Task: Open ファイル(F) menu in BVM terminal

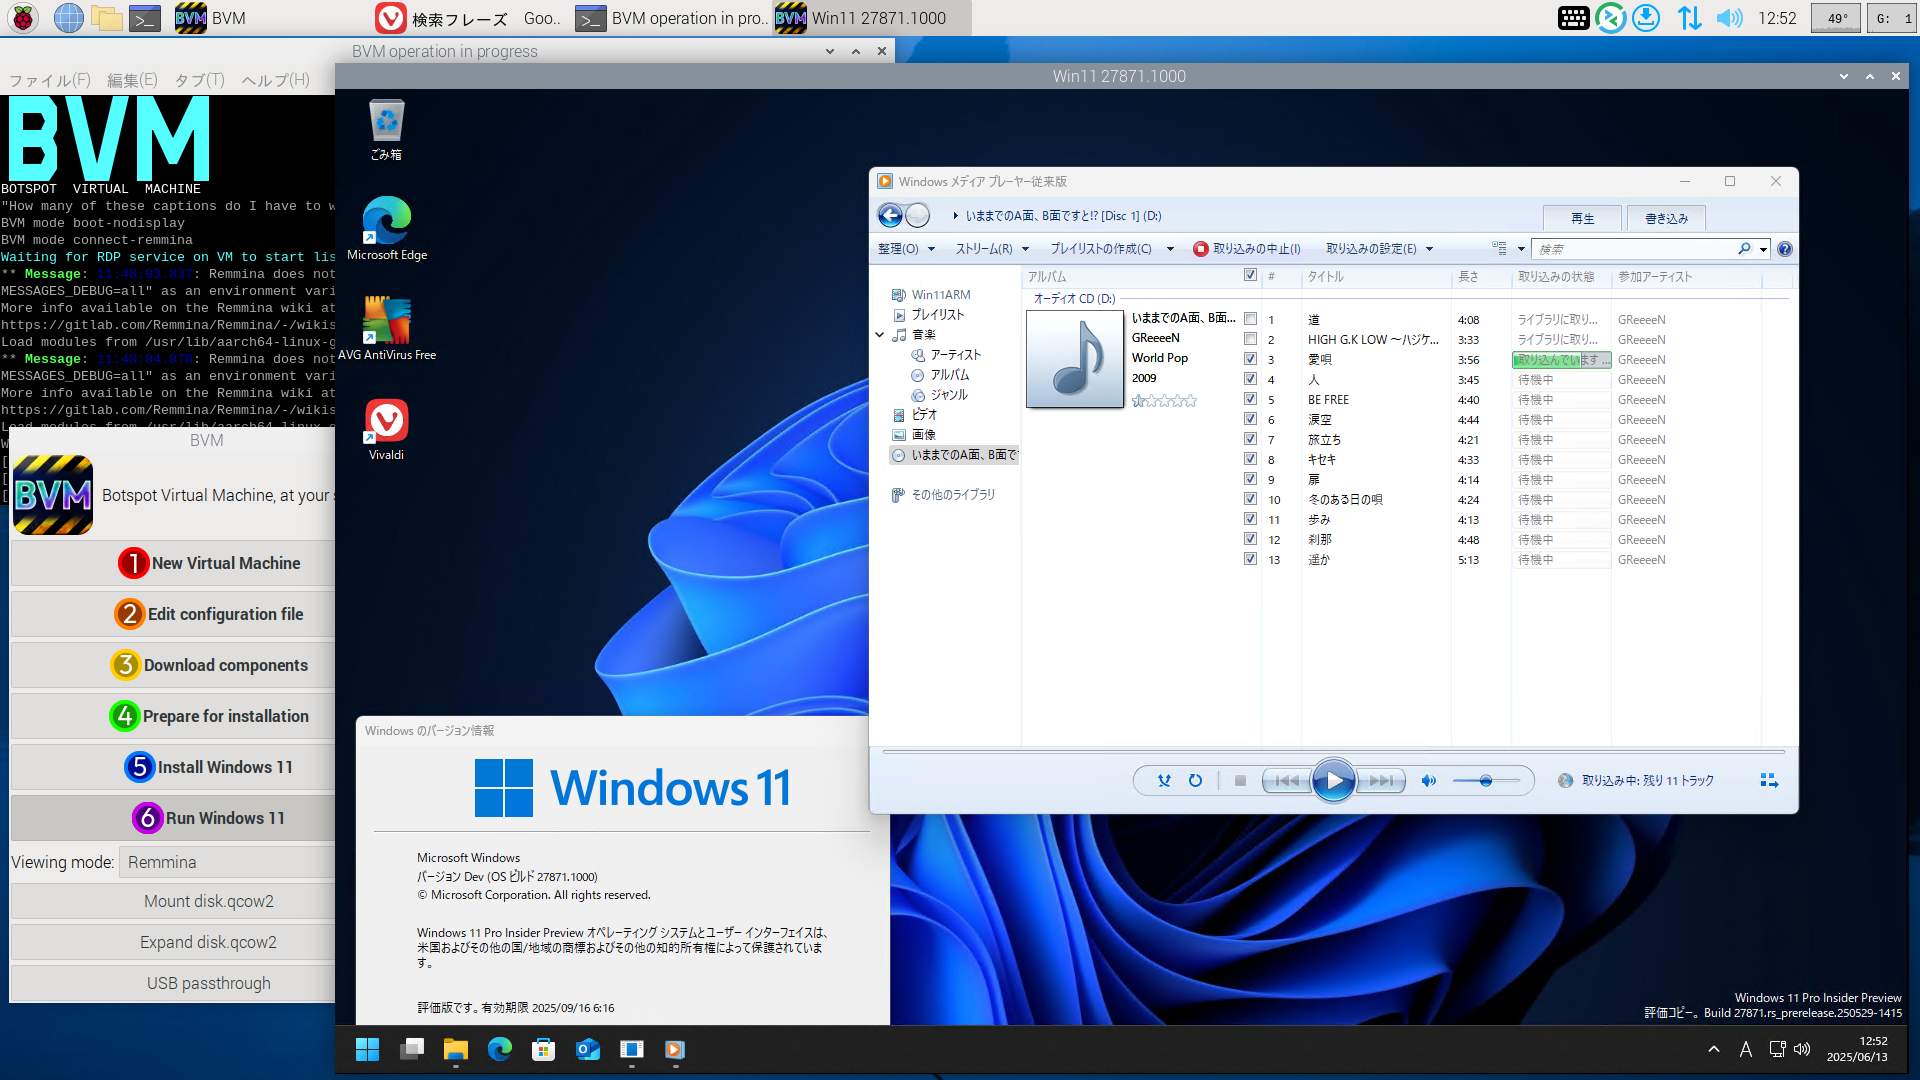Action: (x=50, y=80)
